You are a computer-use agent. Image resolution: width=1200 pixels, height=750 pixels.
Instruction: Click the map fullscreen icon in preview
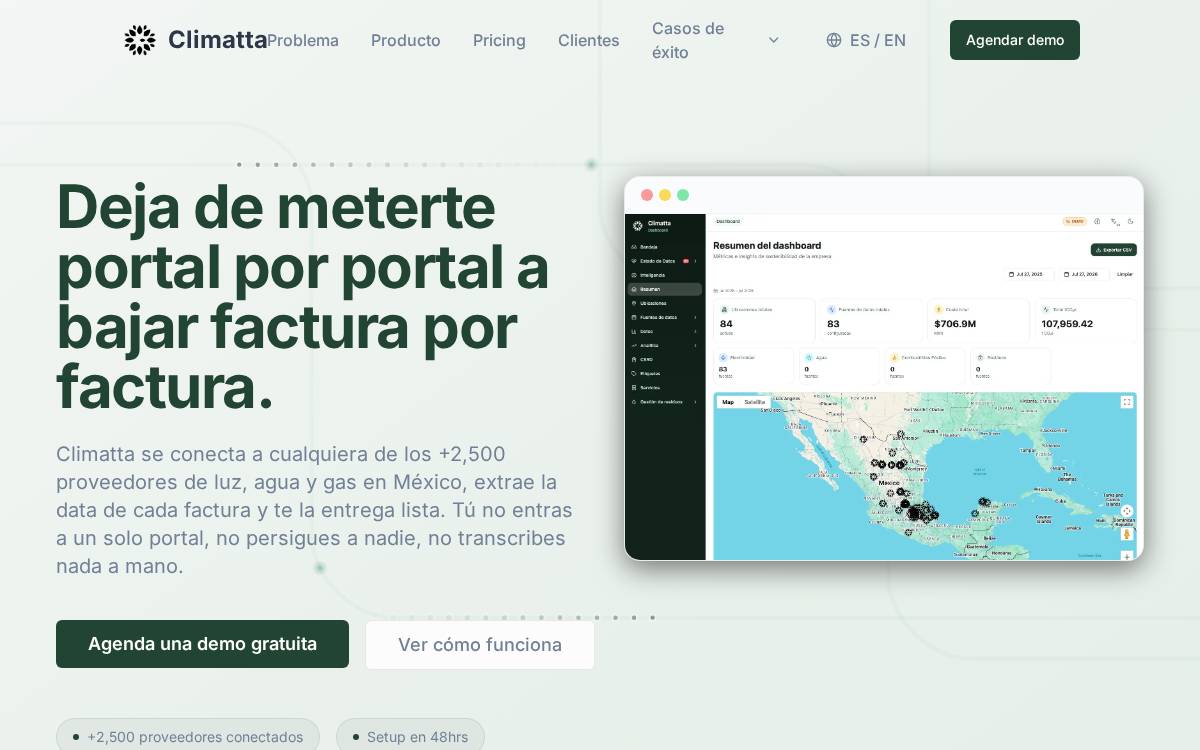click(x=1127, y=402)
